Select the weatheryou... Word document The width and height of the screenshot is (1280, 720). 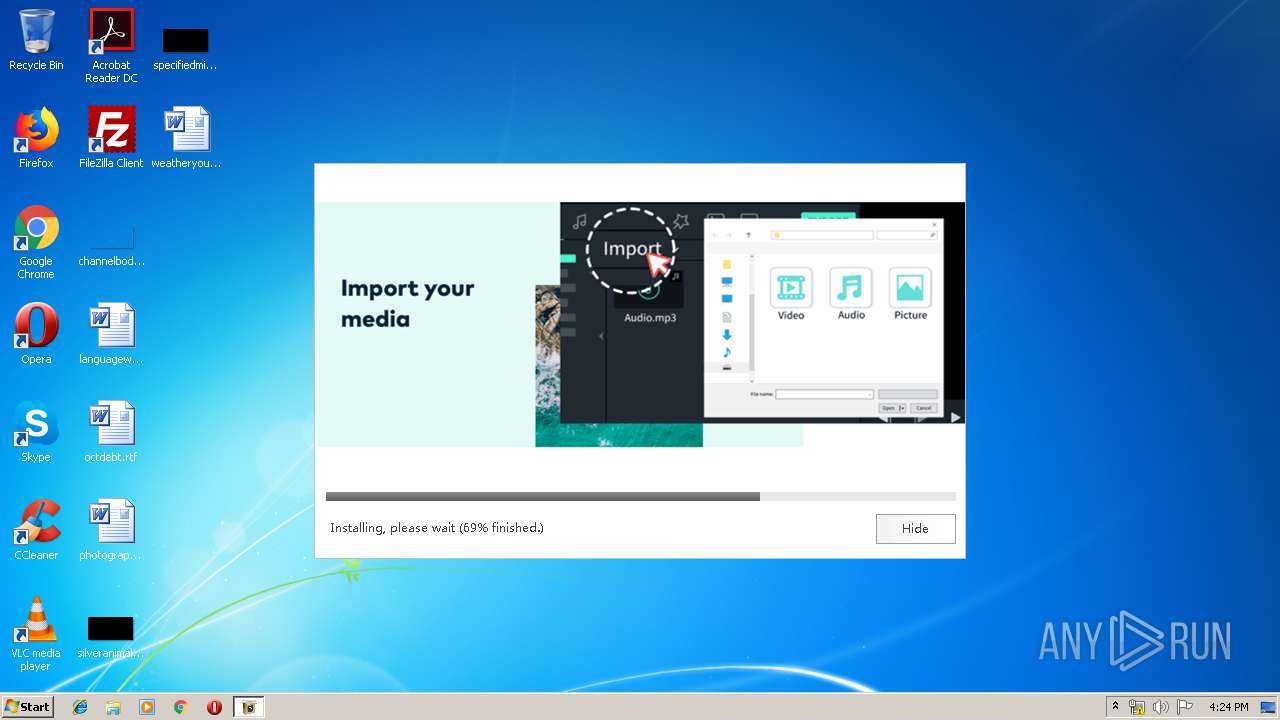(186, 138)
